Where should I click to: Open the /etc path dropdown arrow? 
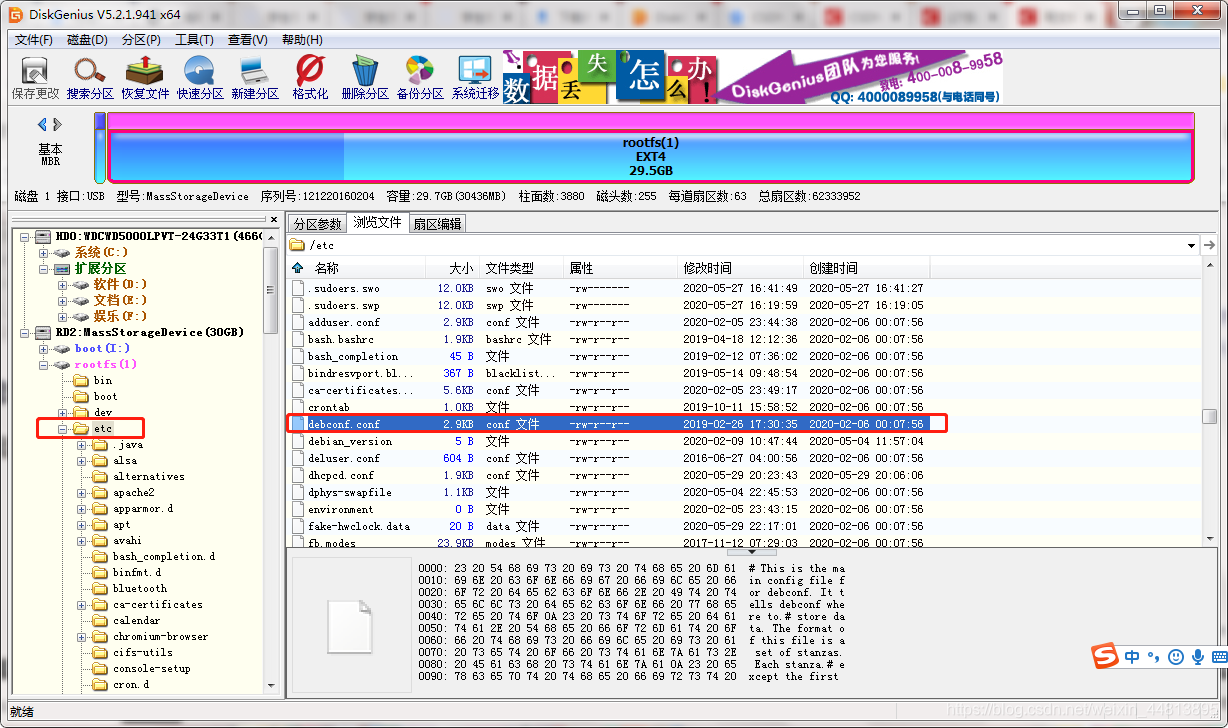pos(1191,245)
